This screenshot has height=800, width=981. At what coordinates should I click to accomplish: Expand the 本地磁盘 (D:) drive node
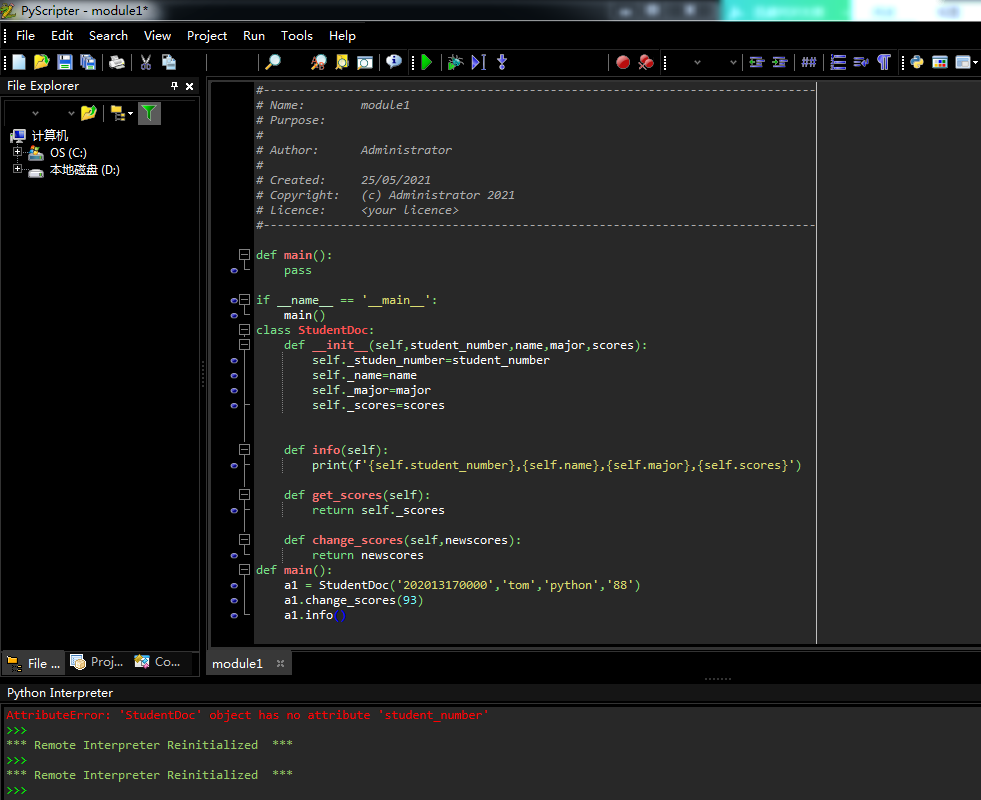click(17, 169)
